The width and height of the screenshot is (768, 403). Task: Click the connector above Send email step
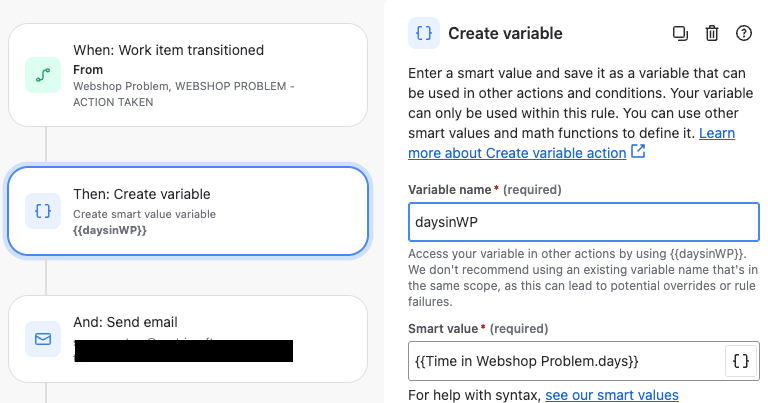click(x=46, y=275)
